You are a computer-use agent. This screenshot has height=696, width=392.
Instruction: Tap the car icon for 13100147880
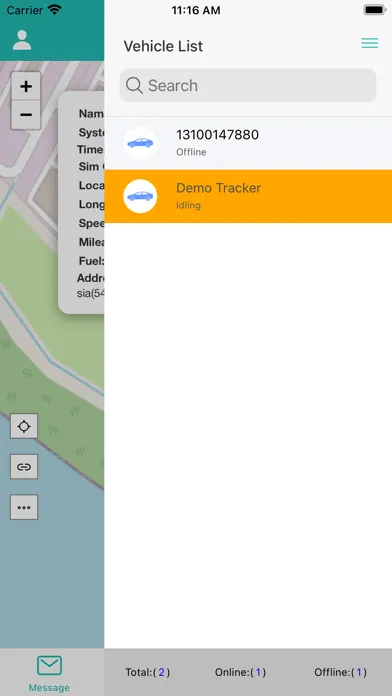point(140,143)
